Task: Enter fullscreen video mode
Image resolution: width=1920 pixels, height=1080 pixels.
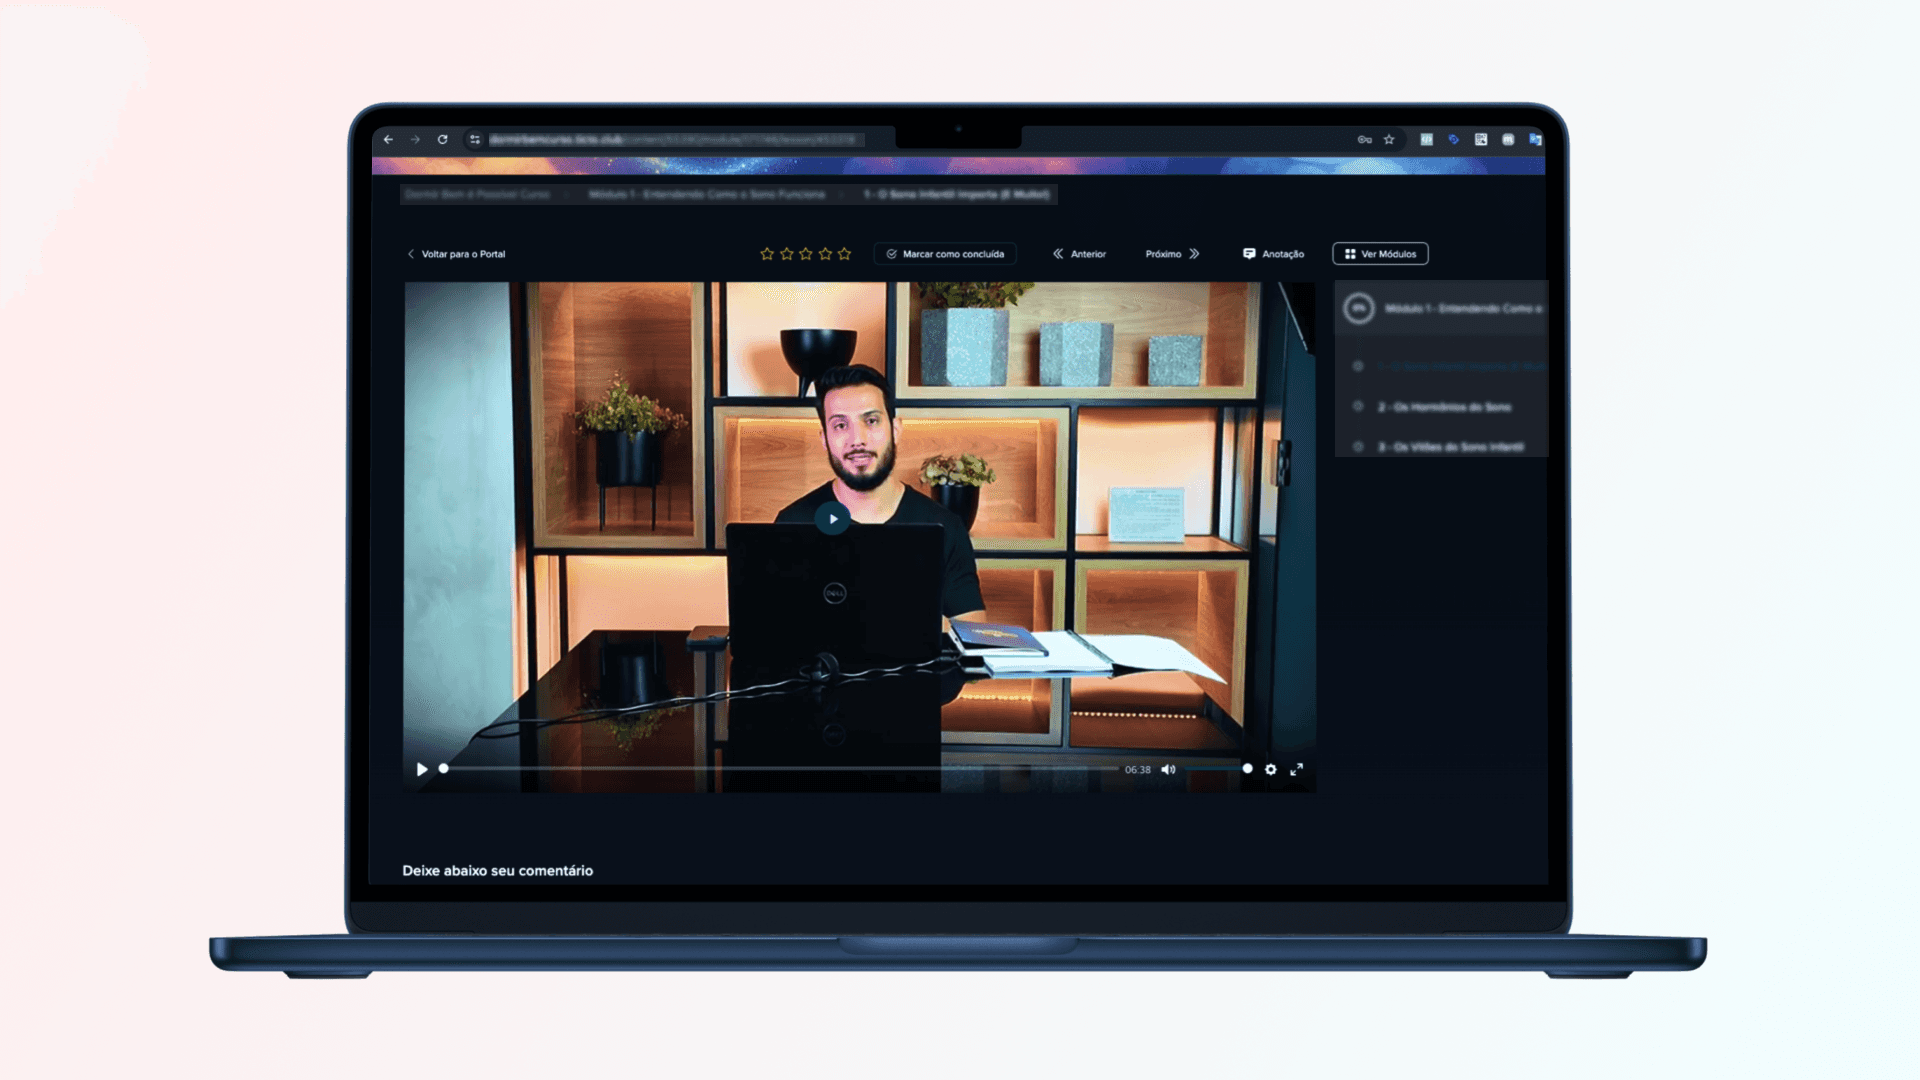Action: 1296,769
